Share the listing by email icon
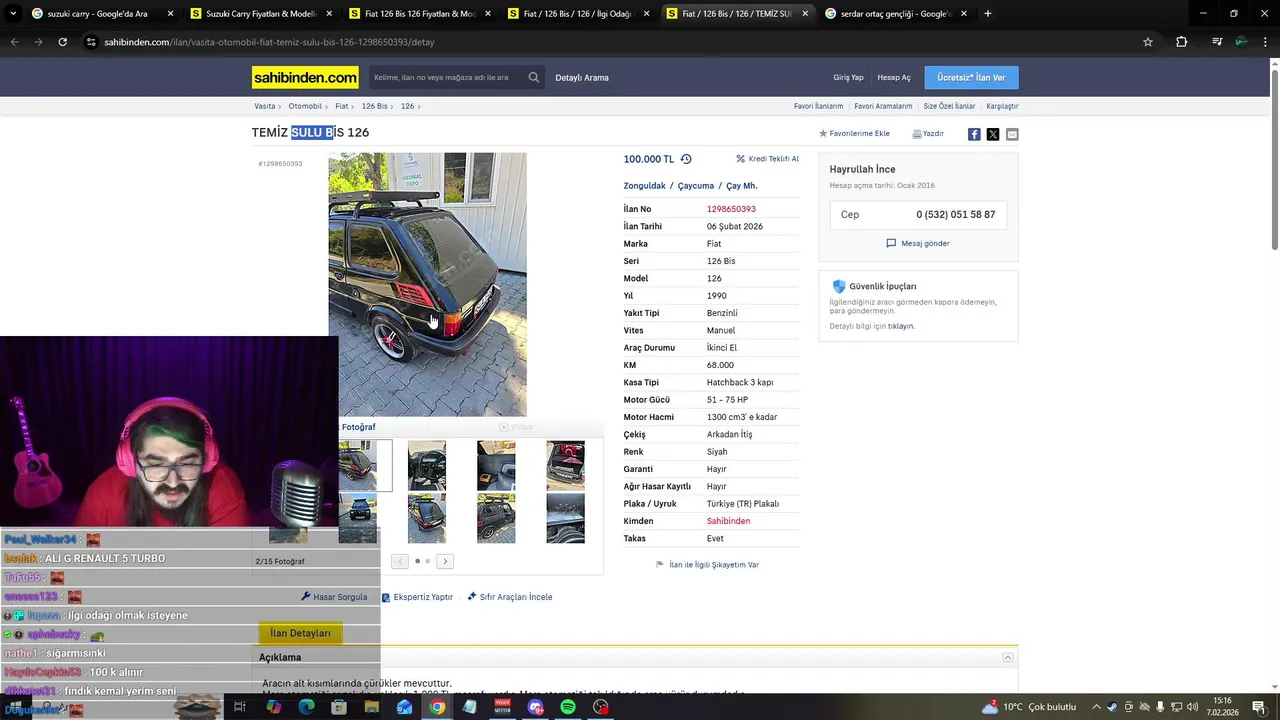The height and width of the screenshot is (720, 1280). 1012,134
